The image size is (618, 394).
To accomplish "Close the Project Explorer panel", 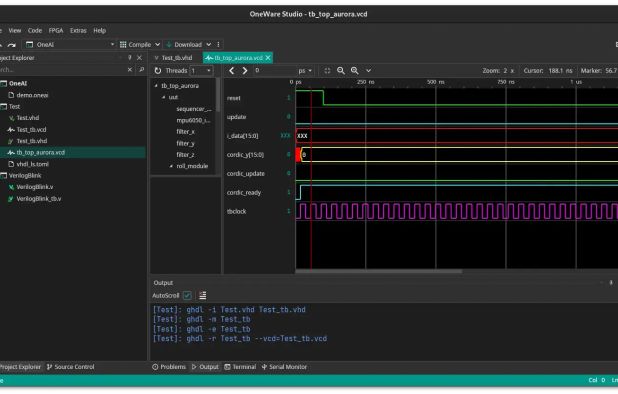I will tap(139, 58).
